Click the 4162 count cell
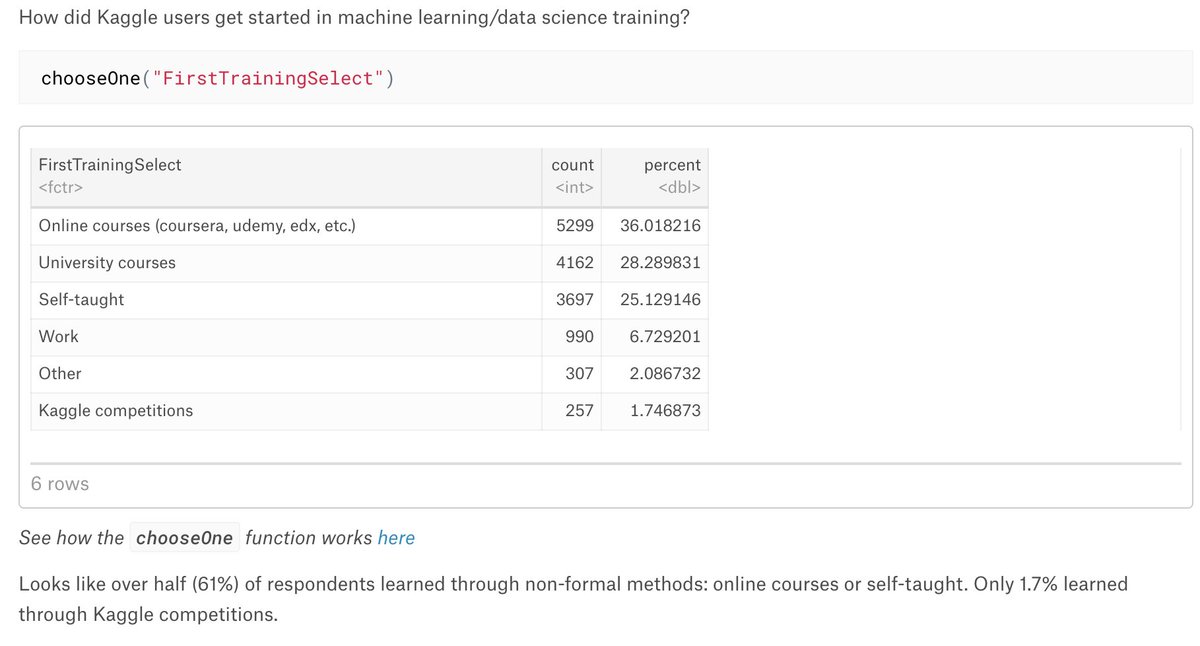 (x=575, y=263)
